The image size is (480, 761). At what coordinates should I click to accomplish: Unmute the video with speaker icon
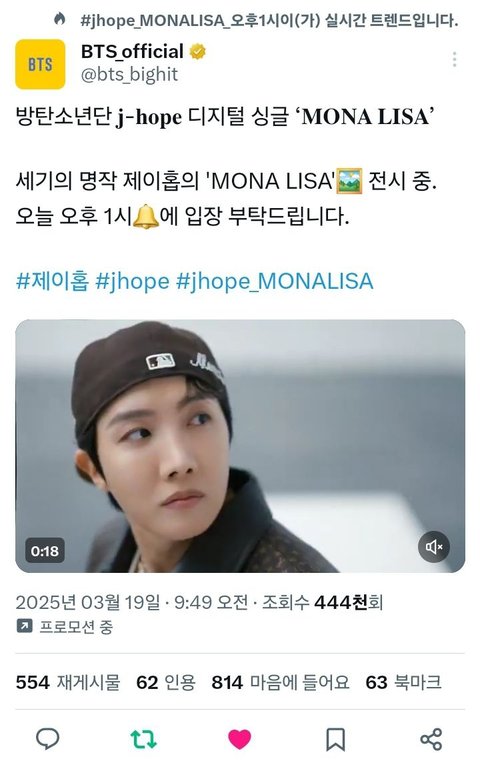pyautogui.click(x=433, y=547)
